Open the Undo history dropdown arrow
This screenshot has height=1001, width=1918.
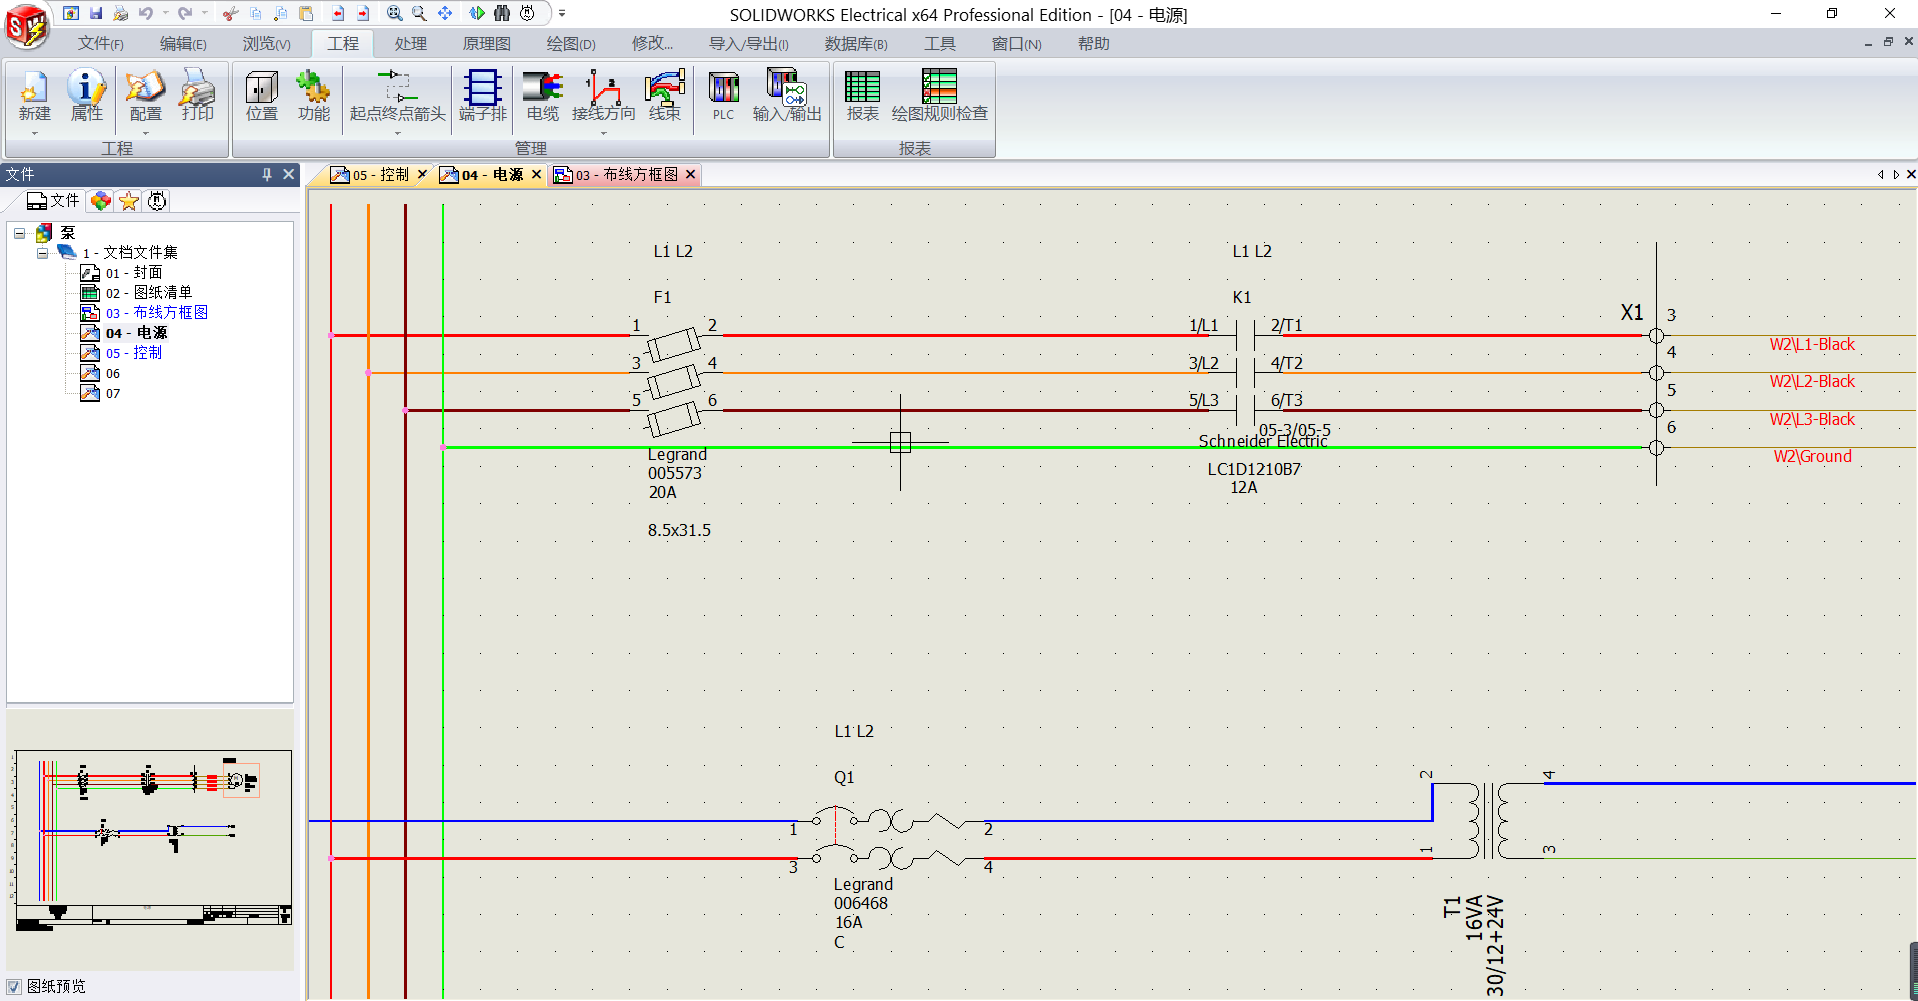165,13
